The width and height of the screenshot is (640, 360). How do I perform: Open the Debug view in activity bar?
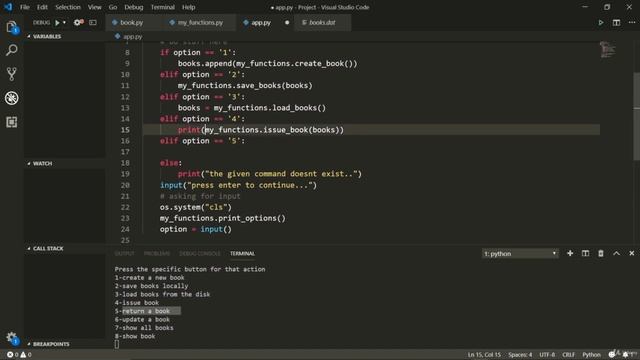click(11, 98)
